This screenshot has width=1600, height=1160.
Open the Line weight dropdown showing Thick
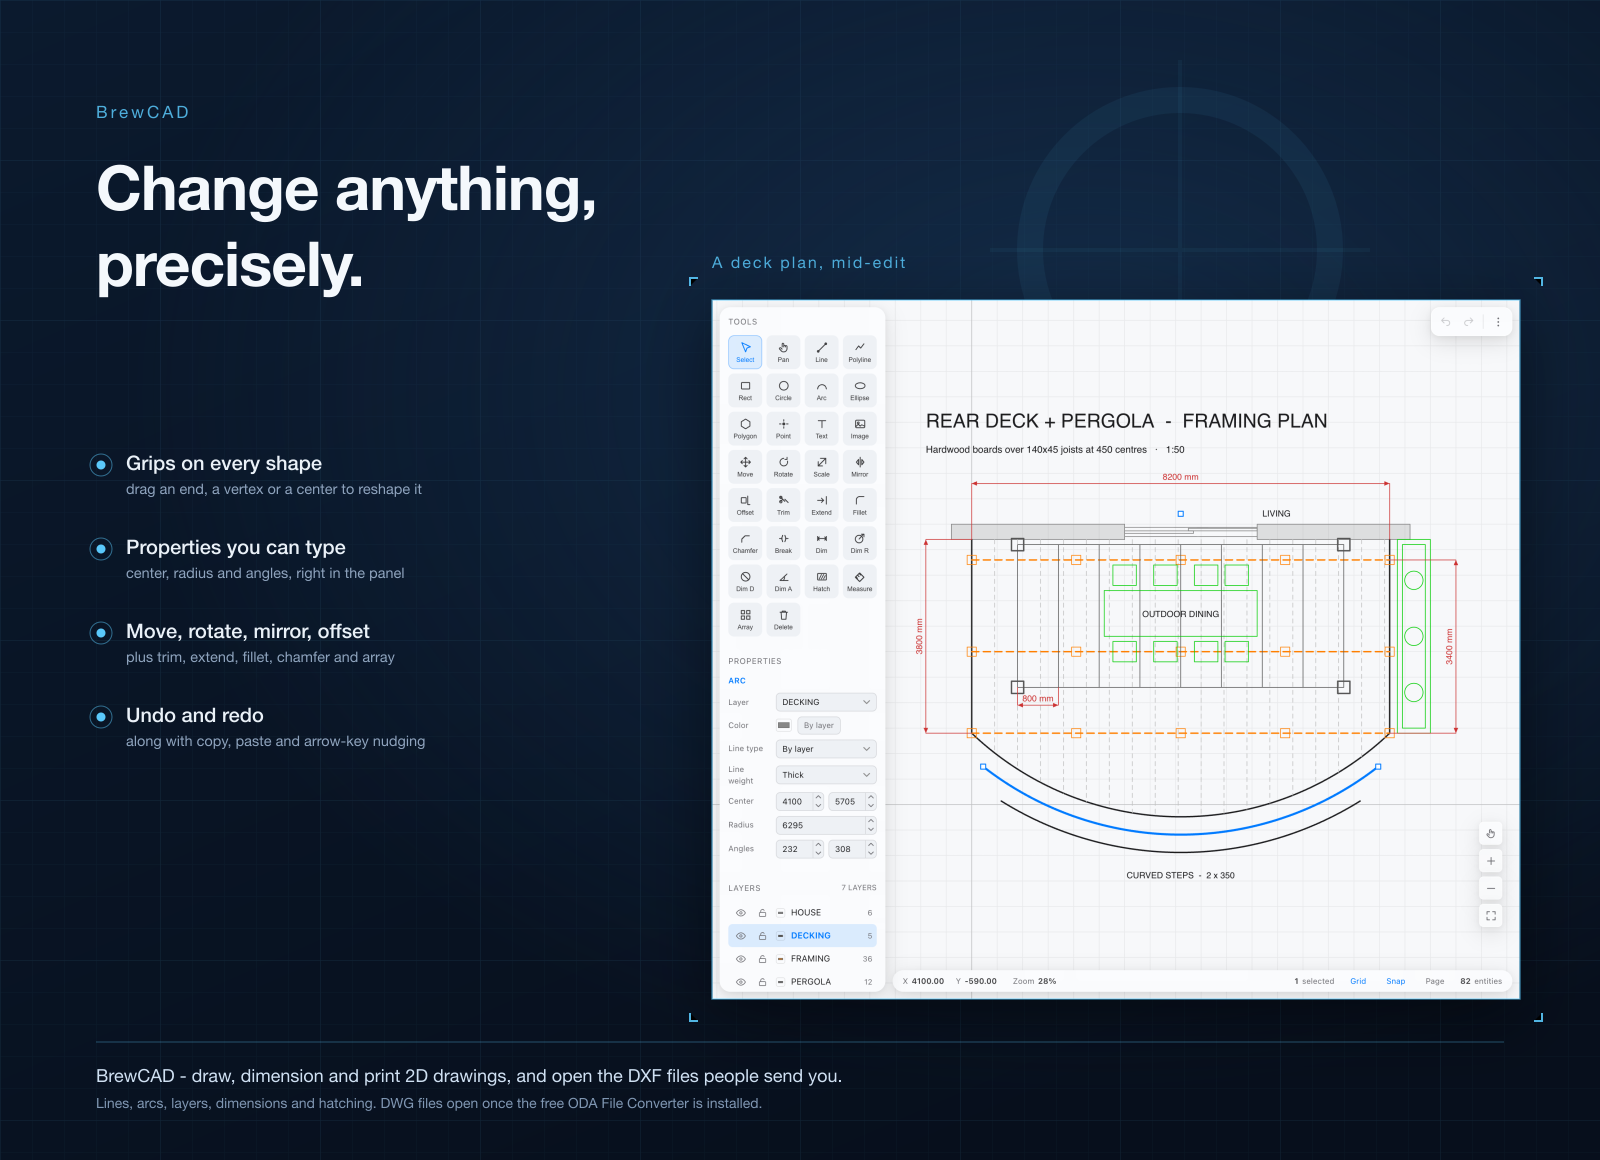[826, 775]
